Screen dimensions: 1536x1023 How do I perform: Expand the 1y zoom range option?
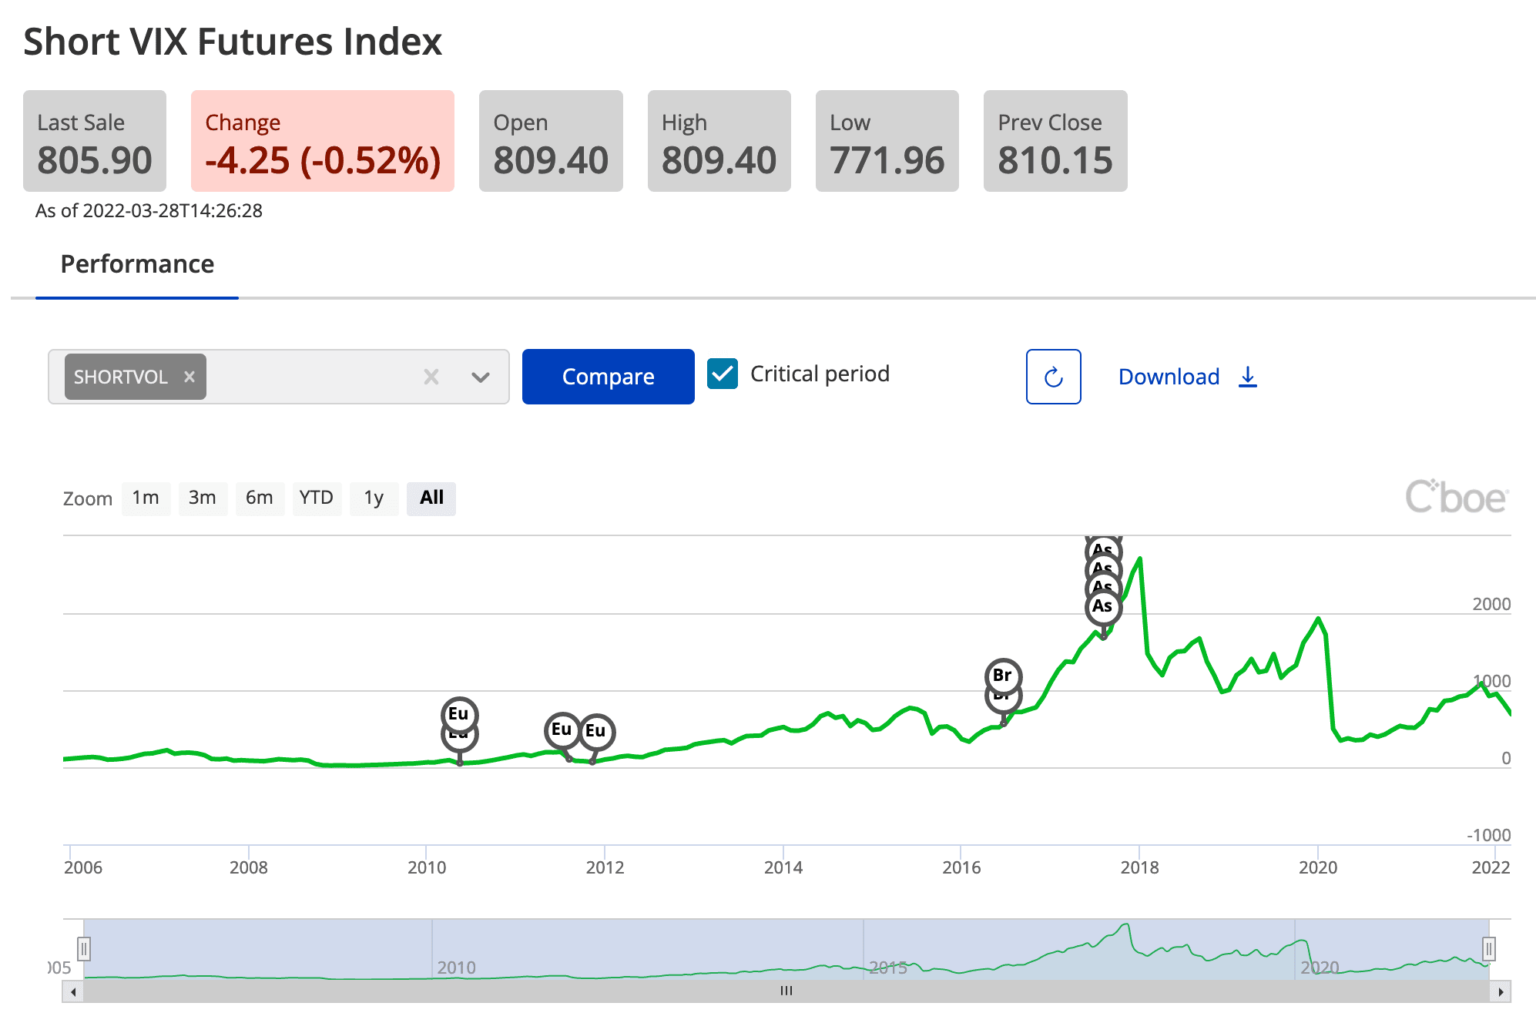(x=374, y=497)
